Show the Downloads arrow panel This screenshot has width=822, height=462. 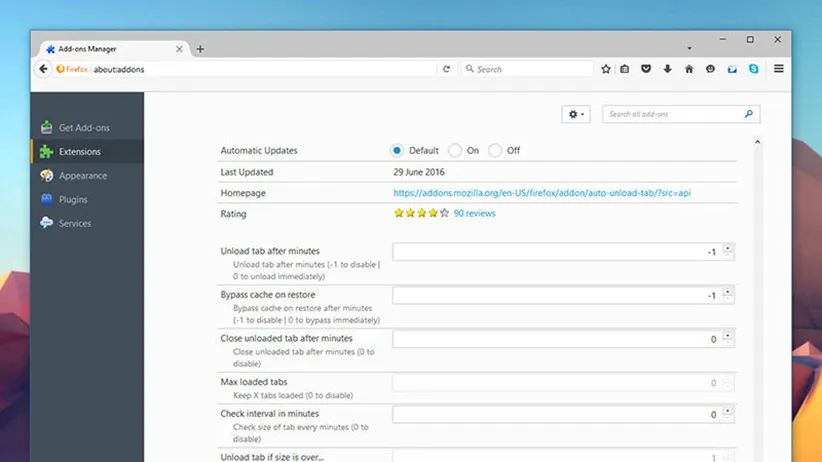pos(667,69)
